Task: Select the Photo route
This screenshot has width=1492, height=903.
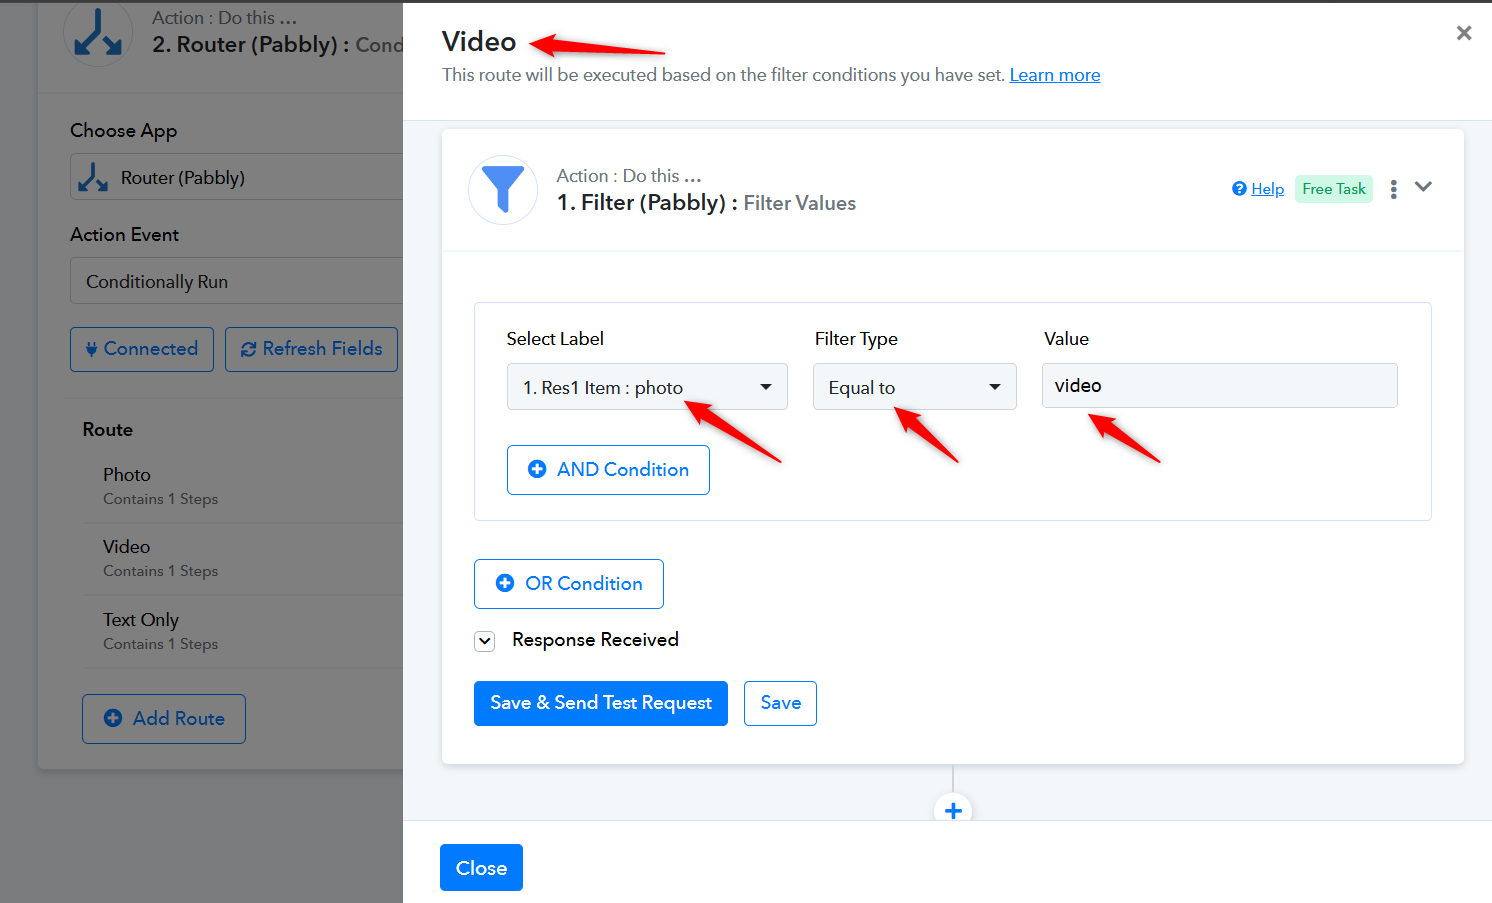Action: tap(127, 475)
